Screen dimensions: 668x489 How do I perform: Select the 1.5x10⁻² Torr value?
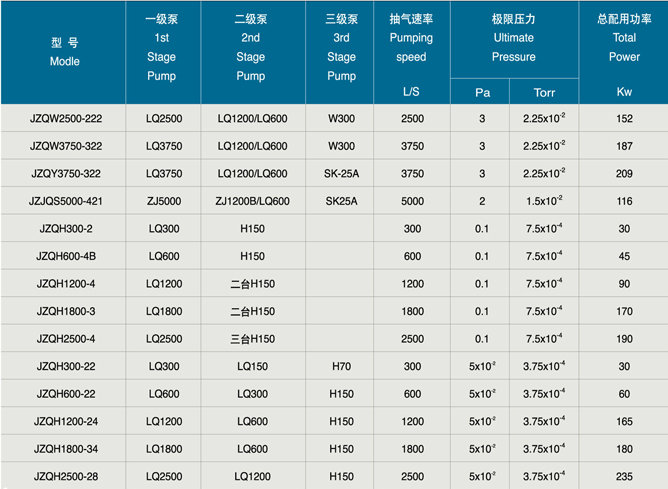coord(544,201)
